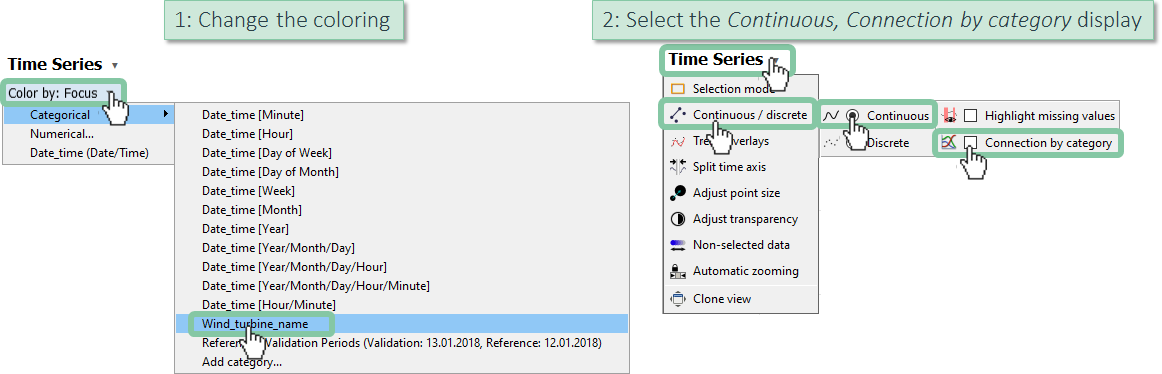Click the Automatic zooming icon
The image size is (1162, 374).
677,271
